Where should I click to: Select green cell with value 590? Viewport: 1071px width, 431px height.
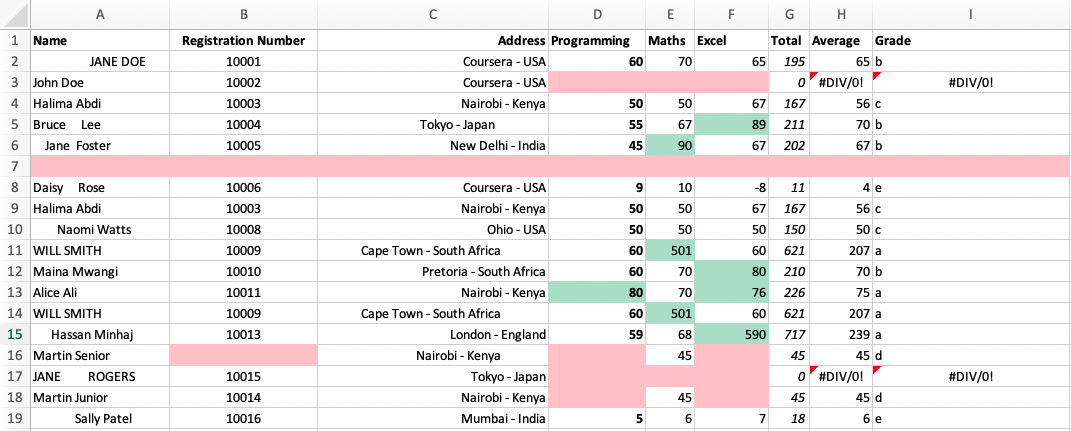coord(732,334)
